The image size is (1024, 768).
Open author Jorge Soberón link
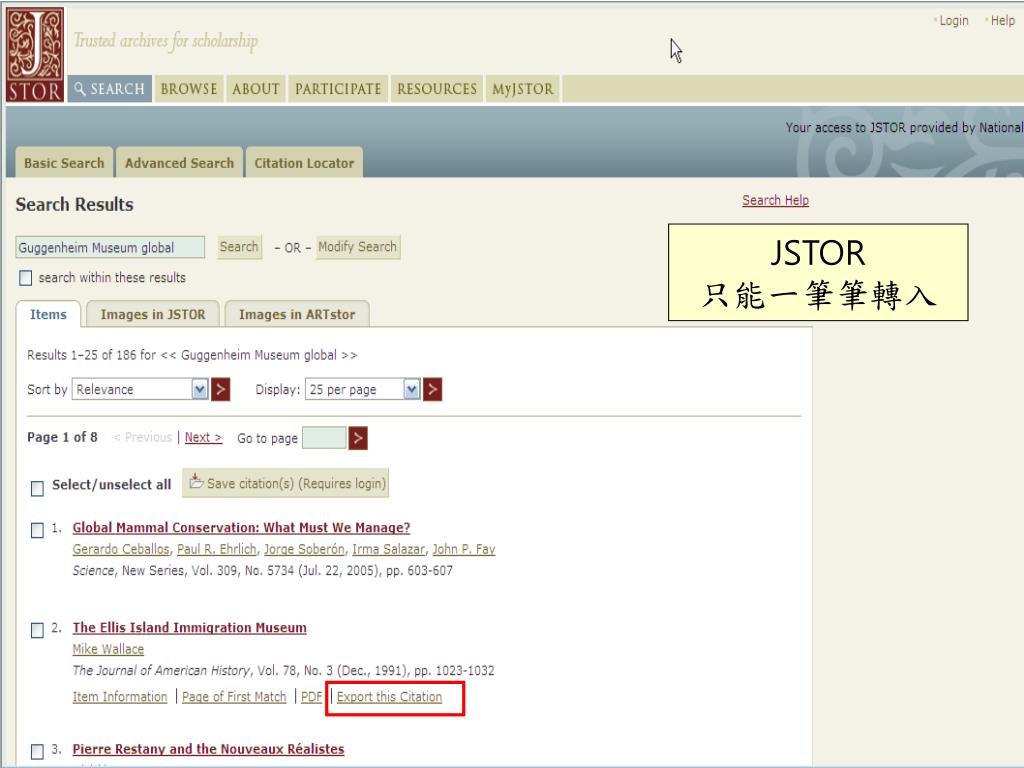click(304, 549)
